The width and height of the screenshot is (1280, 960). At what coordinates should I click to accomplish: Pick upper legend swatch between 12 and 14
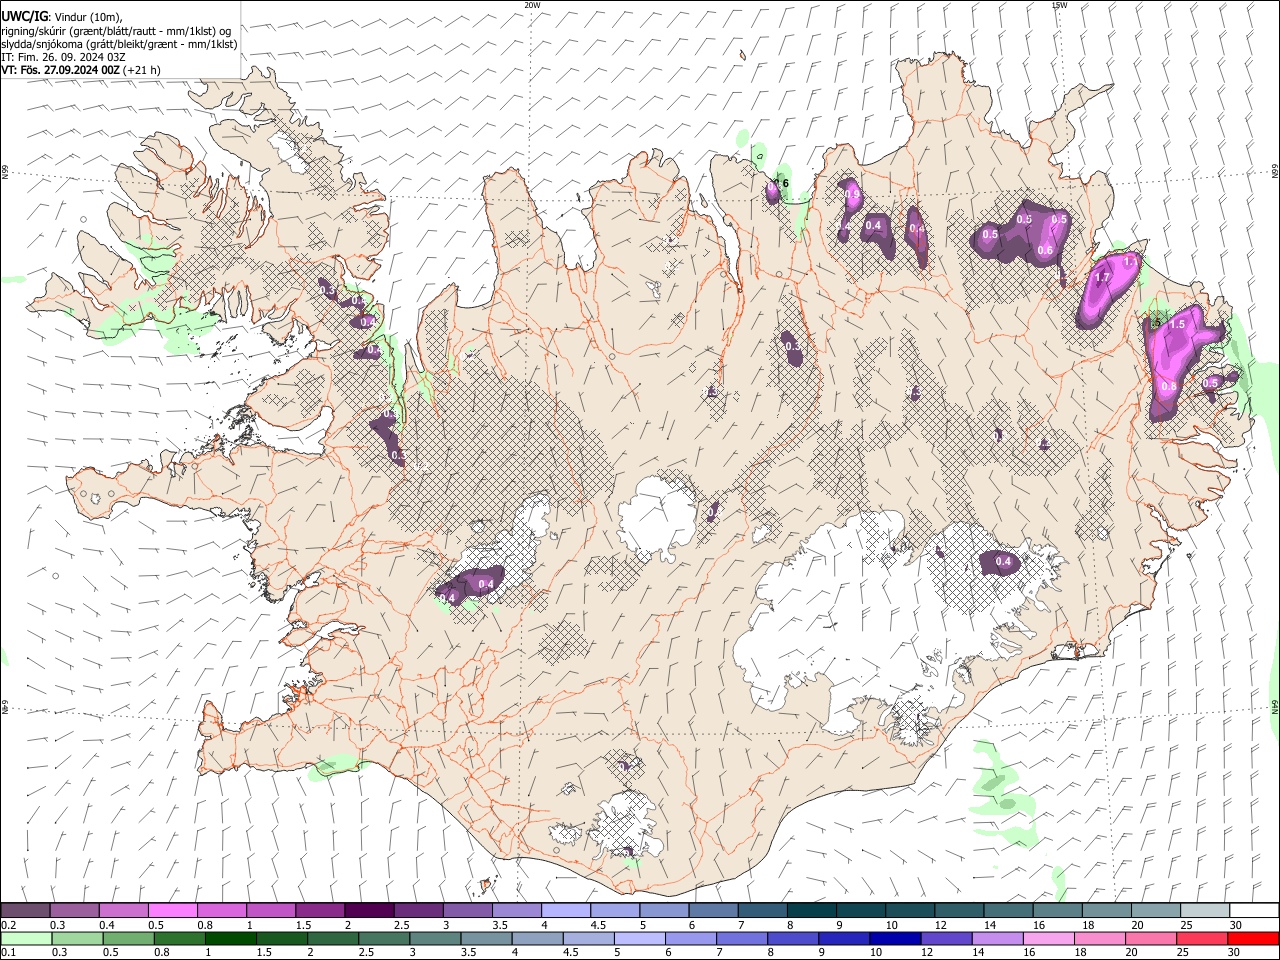point(959,911)
